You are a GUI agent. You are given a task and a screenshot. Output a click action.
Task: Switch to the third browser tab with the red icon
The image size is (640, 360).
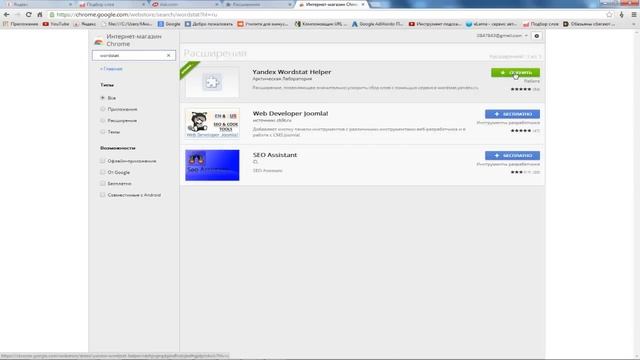[x=184, y=4]
